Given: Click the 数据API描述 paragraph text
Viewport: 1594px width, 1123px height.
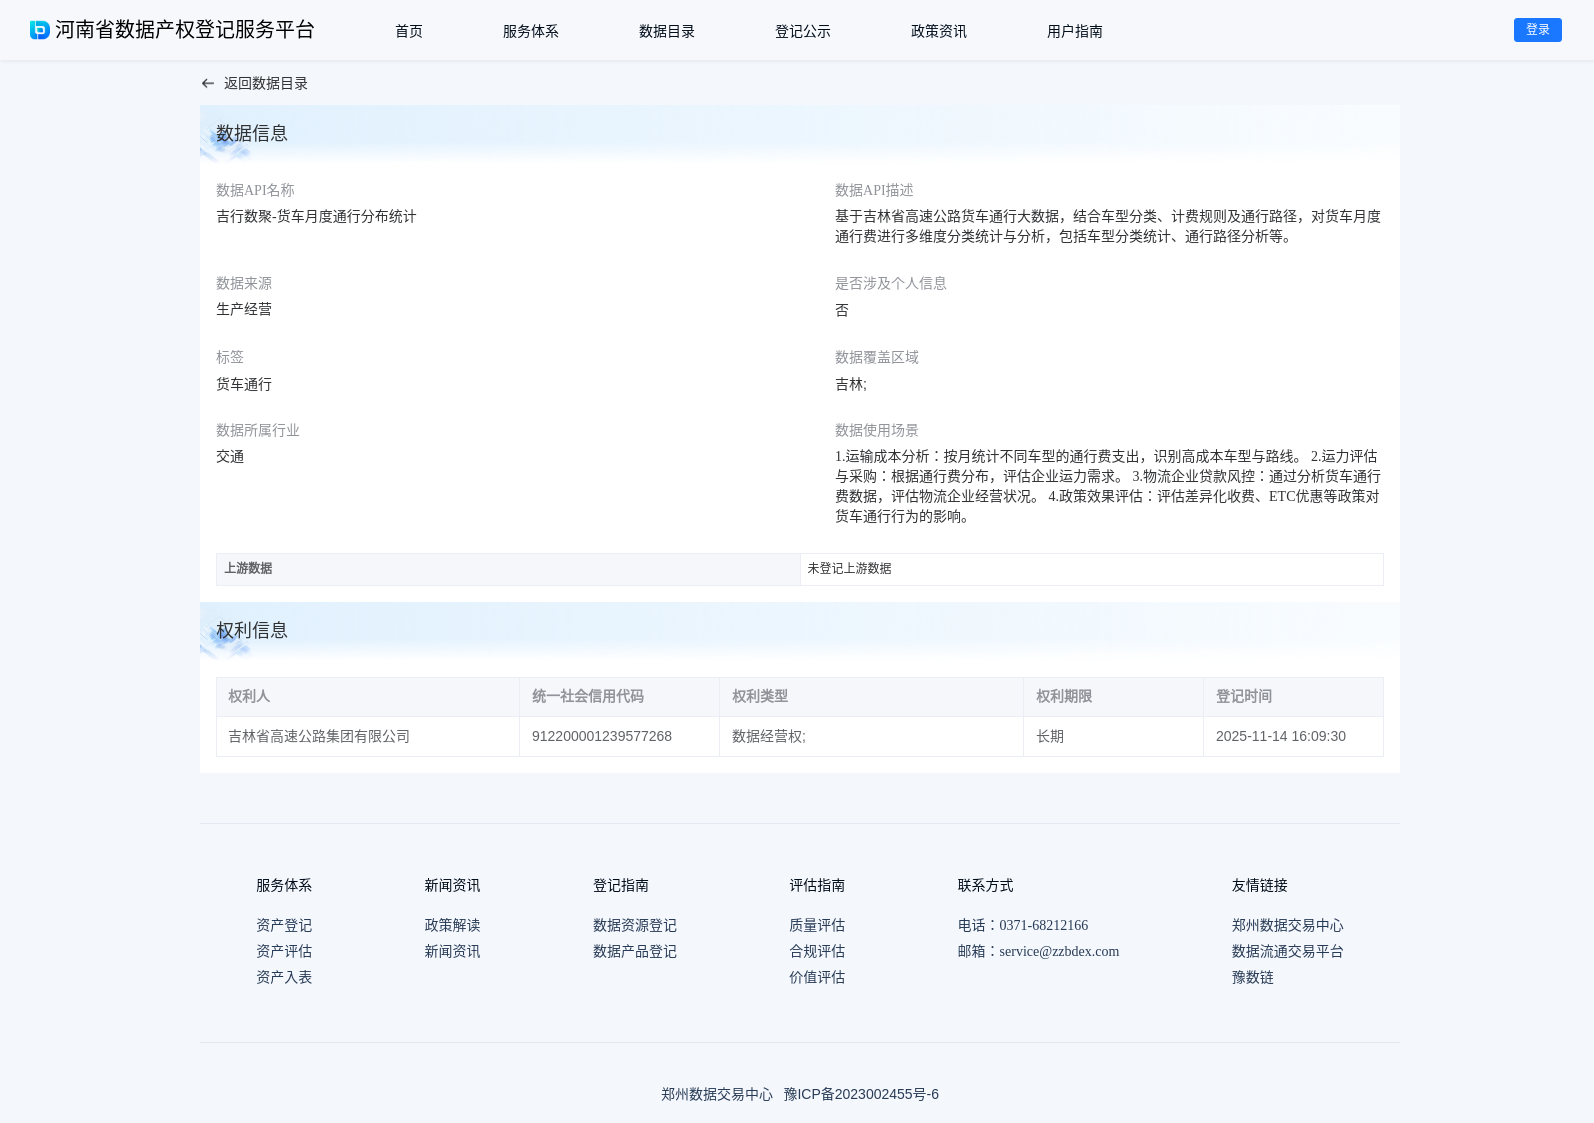Looking at the screenshot, I should (x=1108, y=226).
